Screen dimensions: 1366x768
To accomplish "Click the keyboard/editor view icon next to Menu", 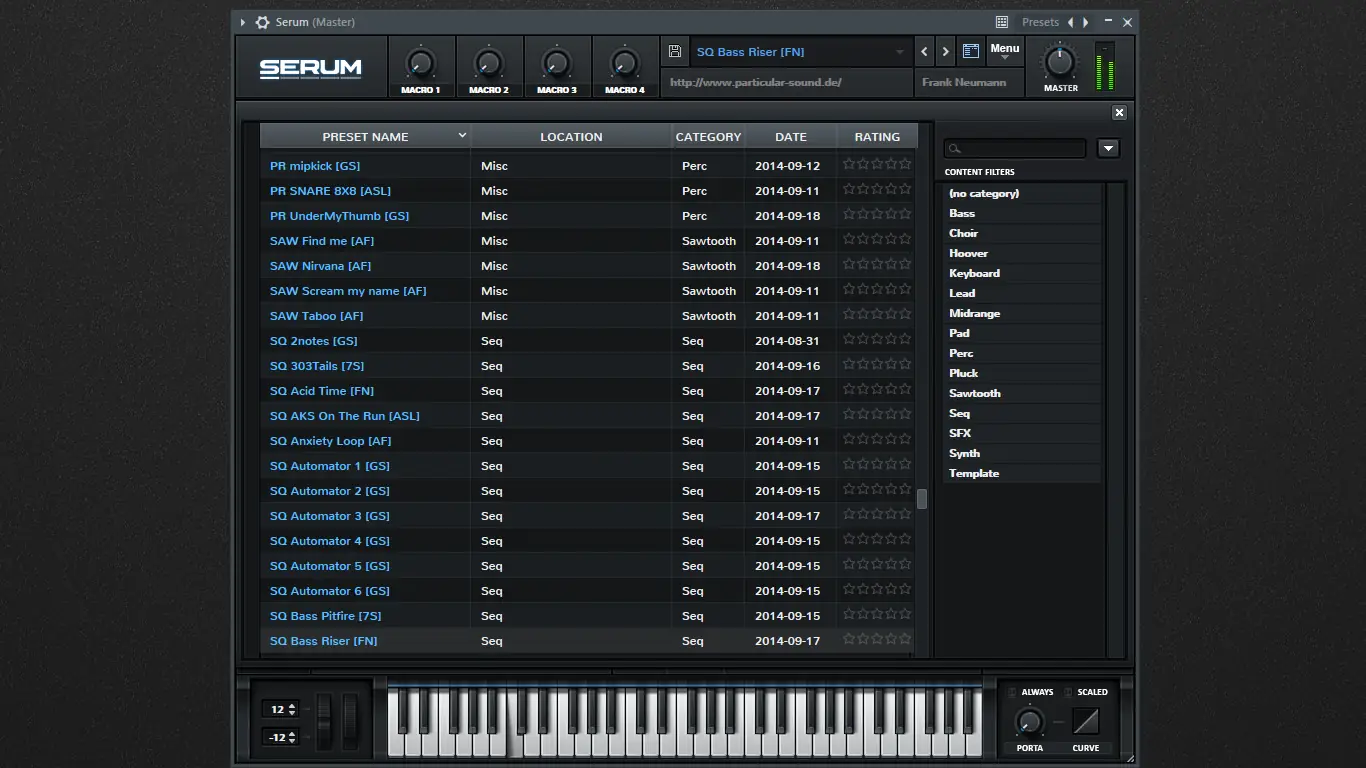I will click(969, 51).
